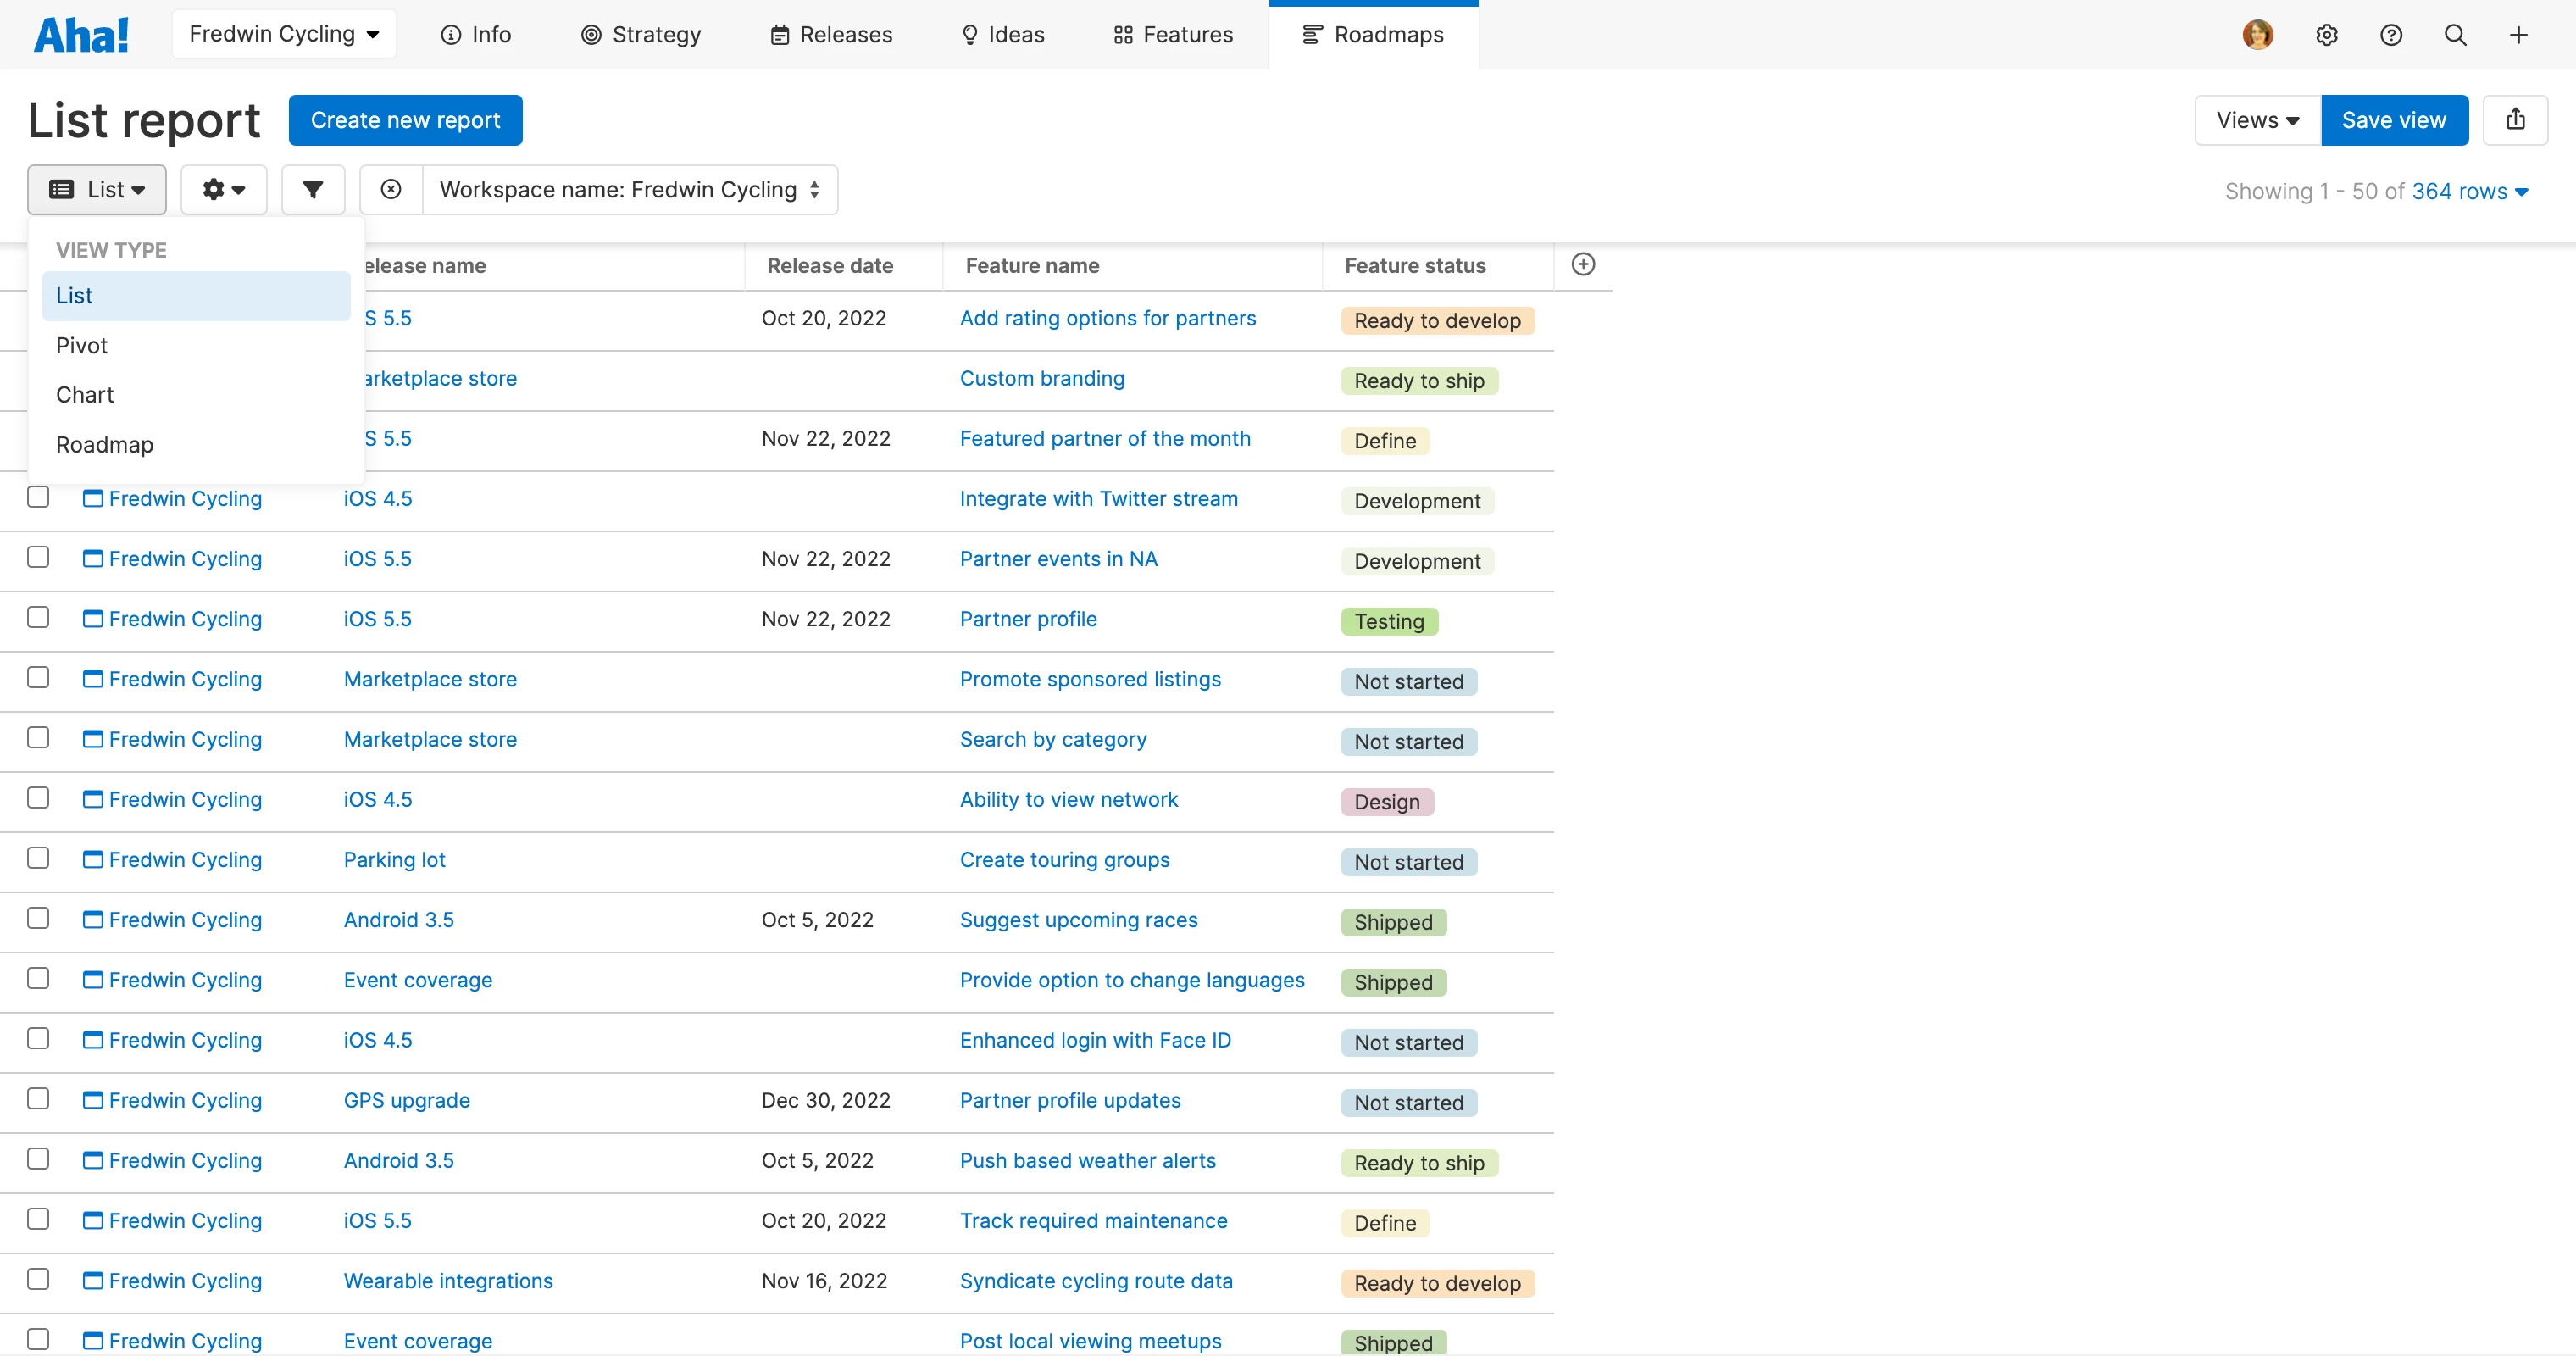The image size is (2576, 1356).
Task: Click the user avatar picture
Action: (x=2257, y=35)
